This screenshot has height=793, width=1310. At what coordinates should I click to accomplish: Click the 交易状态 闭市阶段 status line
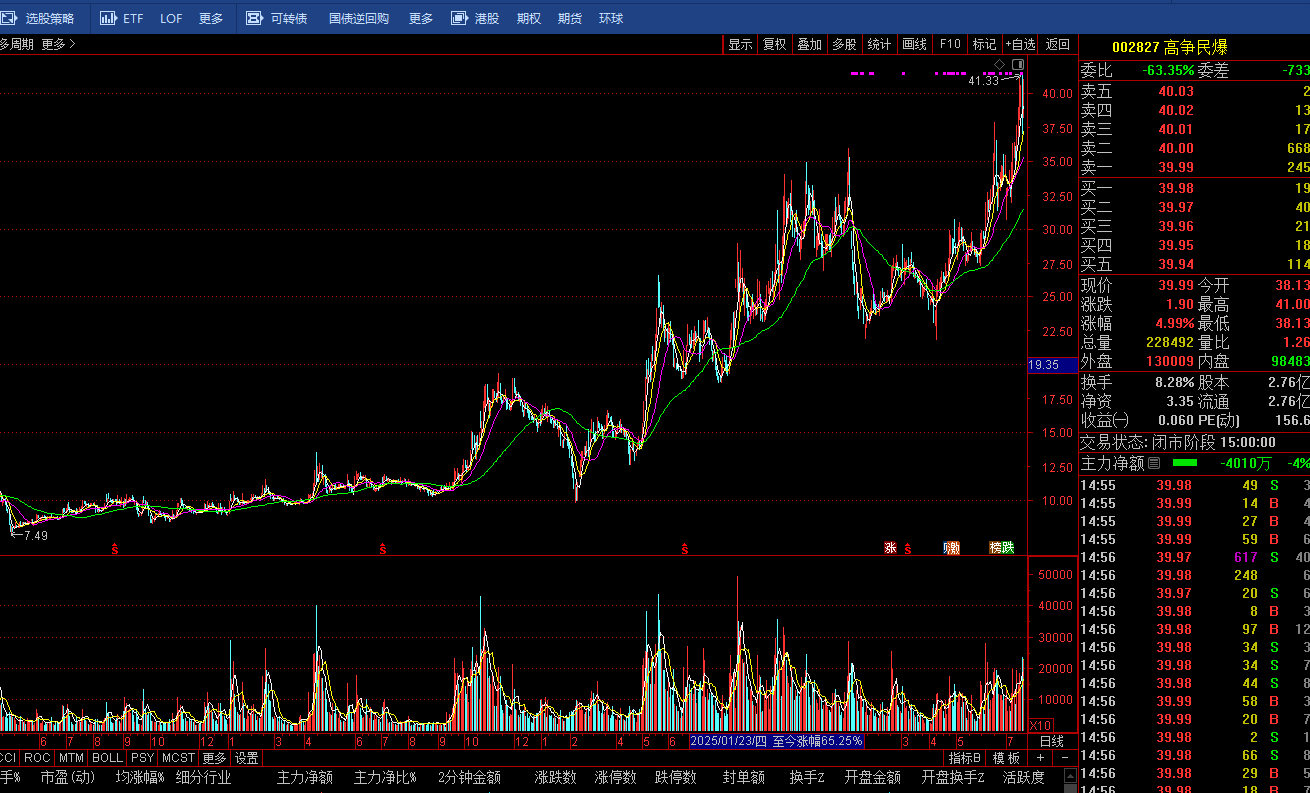click(x=1178, y=442)
